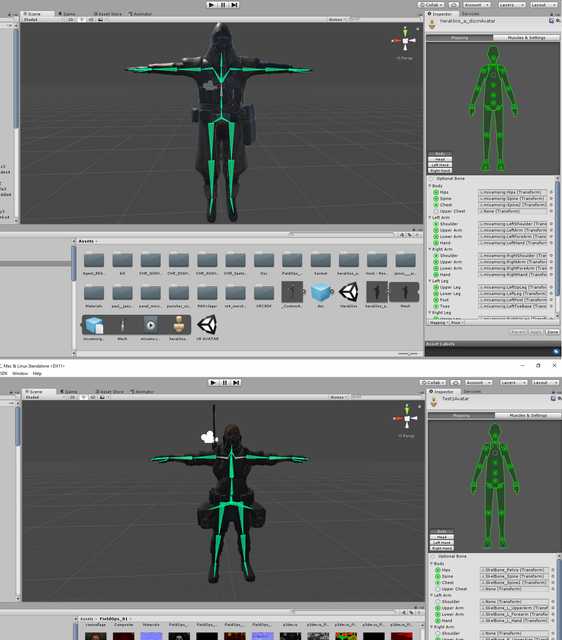The width and height of the screenshot is (562, 640).
Task: Select the mixamo.com animation clip asset
Action: 151,325
